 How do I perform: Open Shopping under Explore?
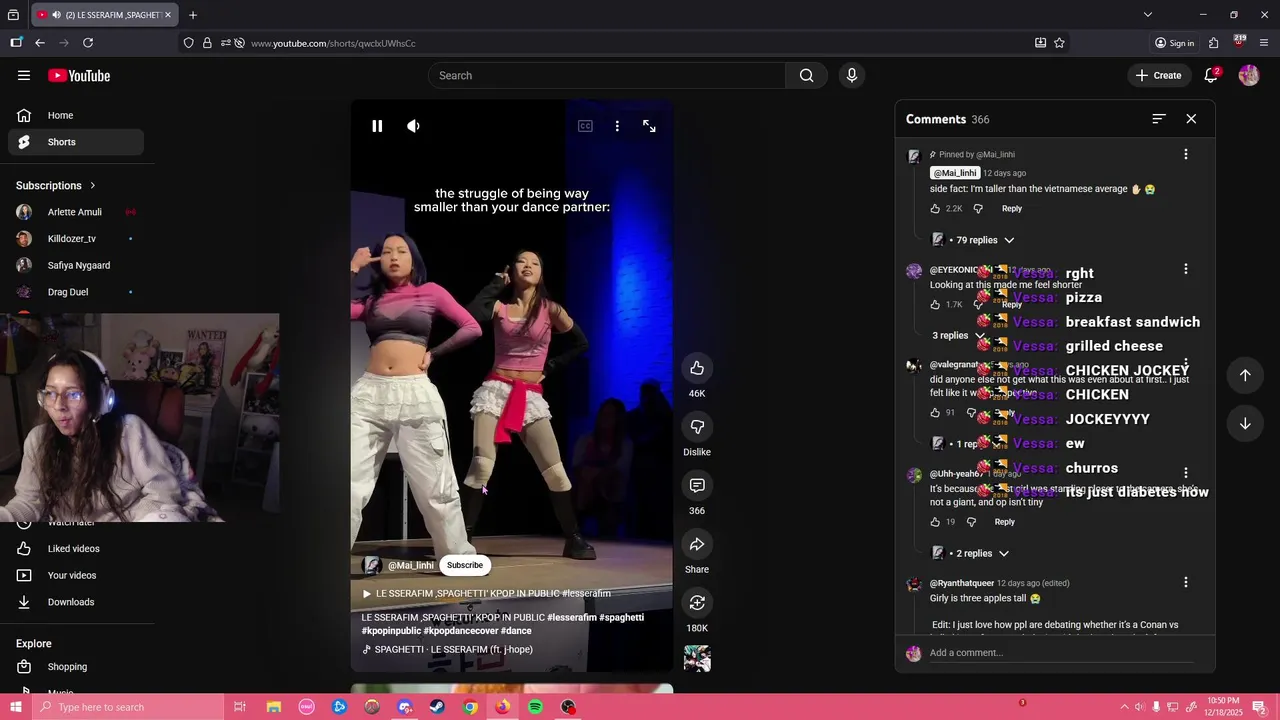click(x=76, y=667)
